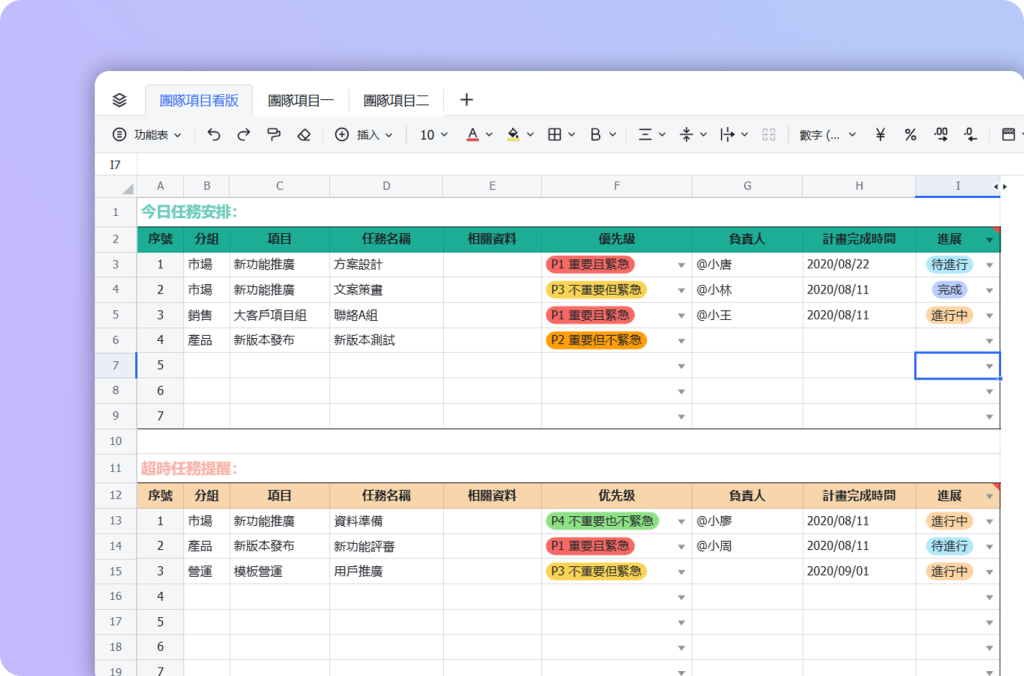Image resolution: width=1024 pixels, height=676 pixels.
Task: Click the merge cells icon
Action: tap(769, 135)
